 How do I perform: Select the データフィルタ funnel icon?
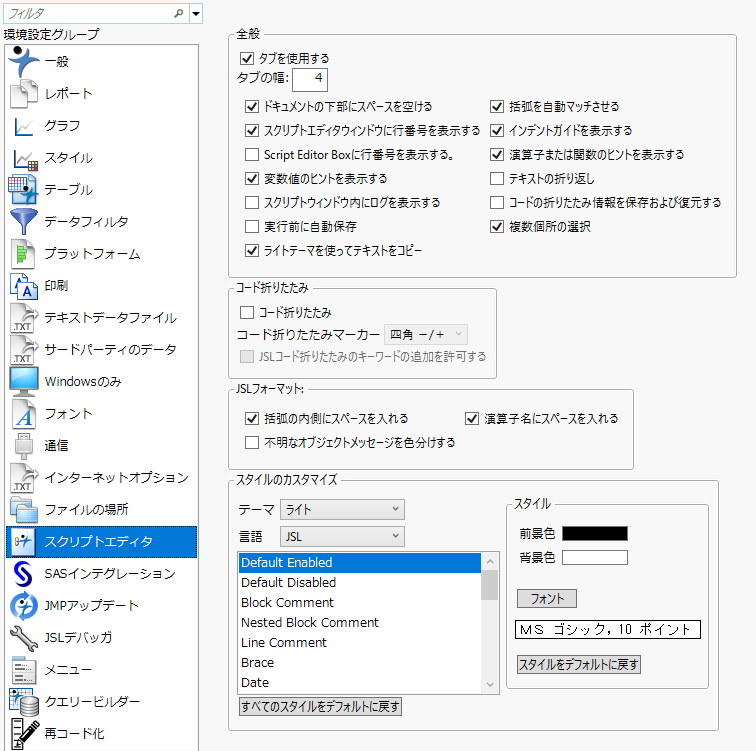[23, 221]
